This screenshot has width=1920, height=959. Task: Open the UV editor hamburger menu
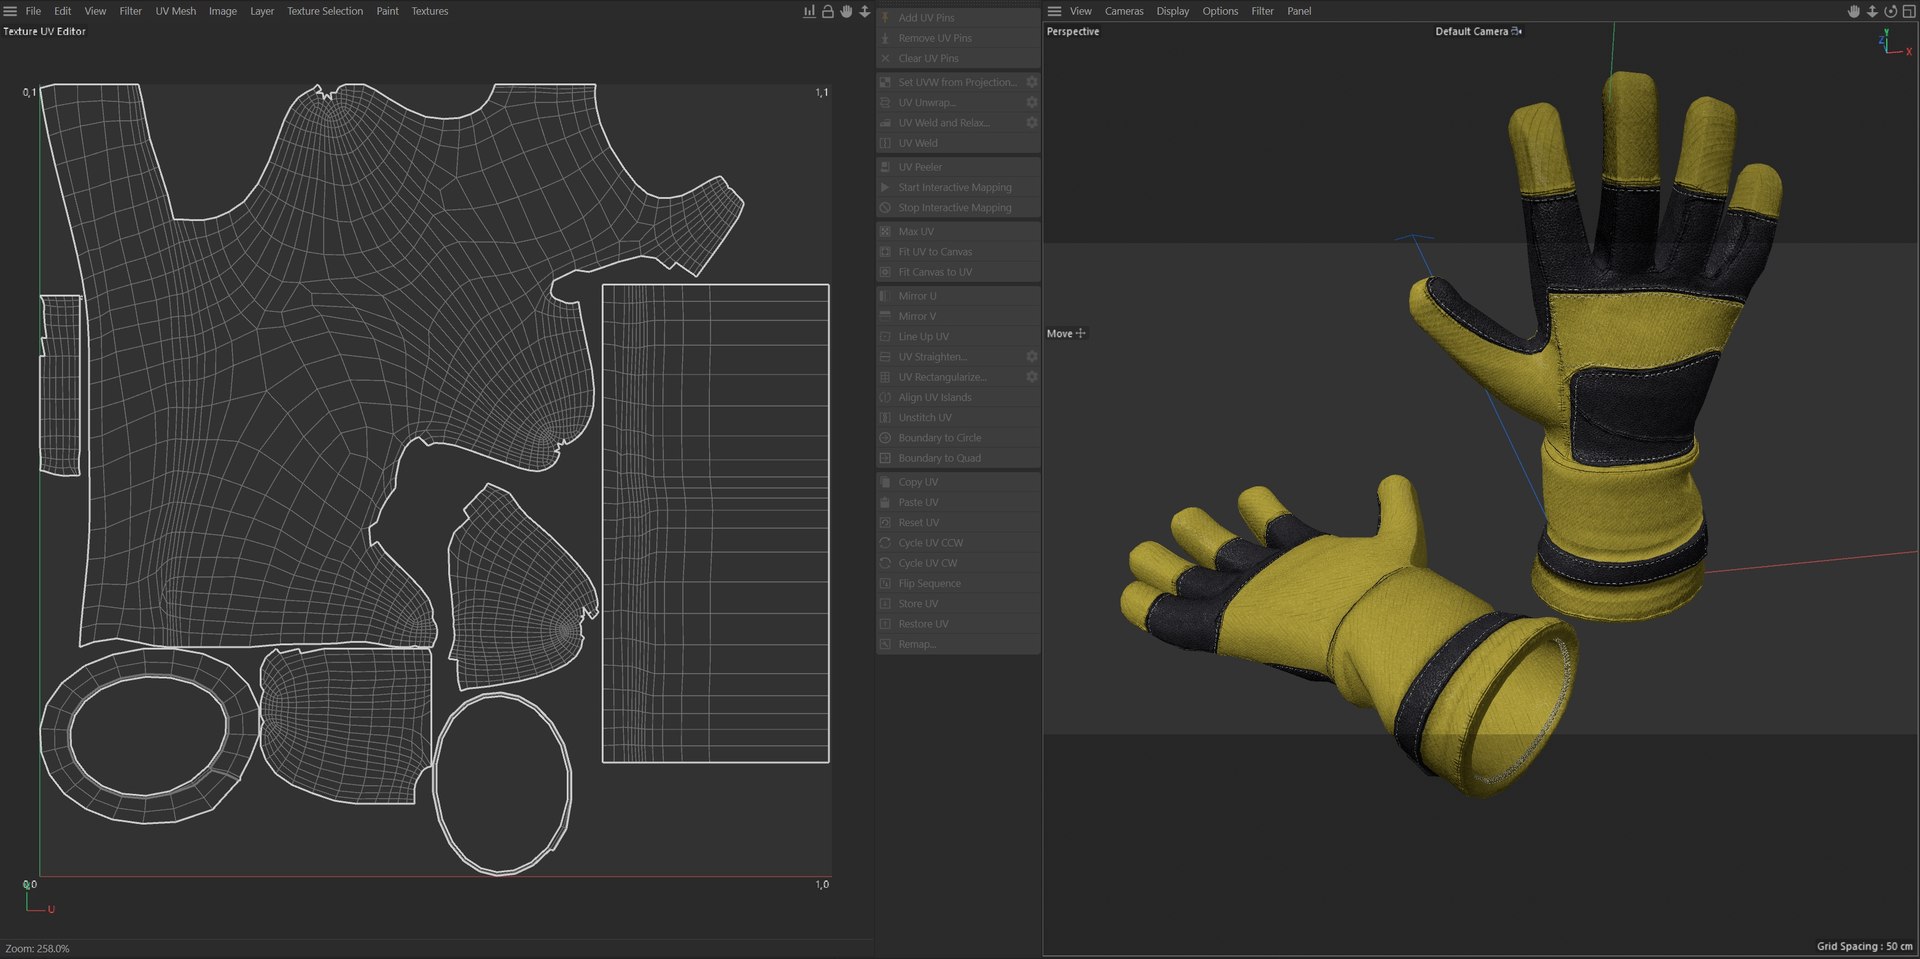point(10,11)
